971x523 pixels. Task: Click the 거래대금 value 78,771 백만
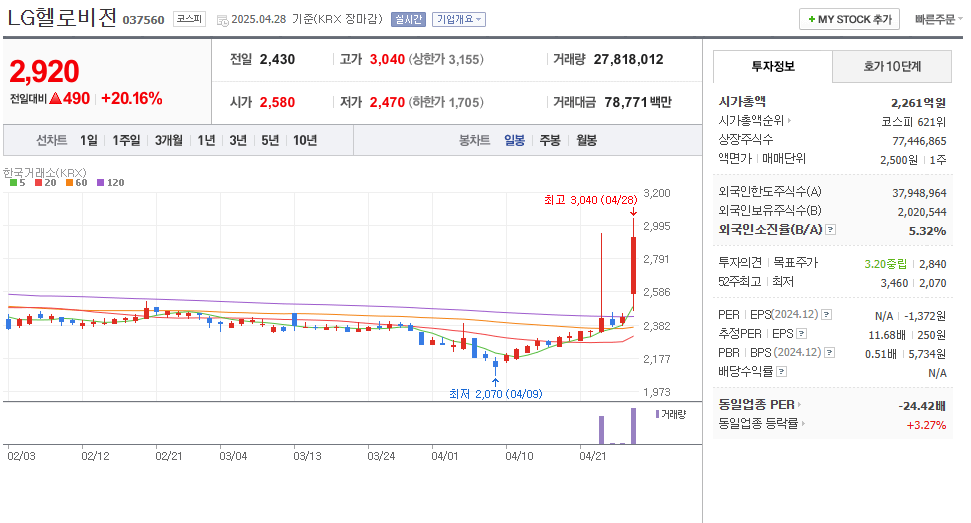pyautogui.click(x=638, y=102)
